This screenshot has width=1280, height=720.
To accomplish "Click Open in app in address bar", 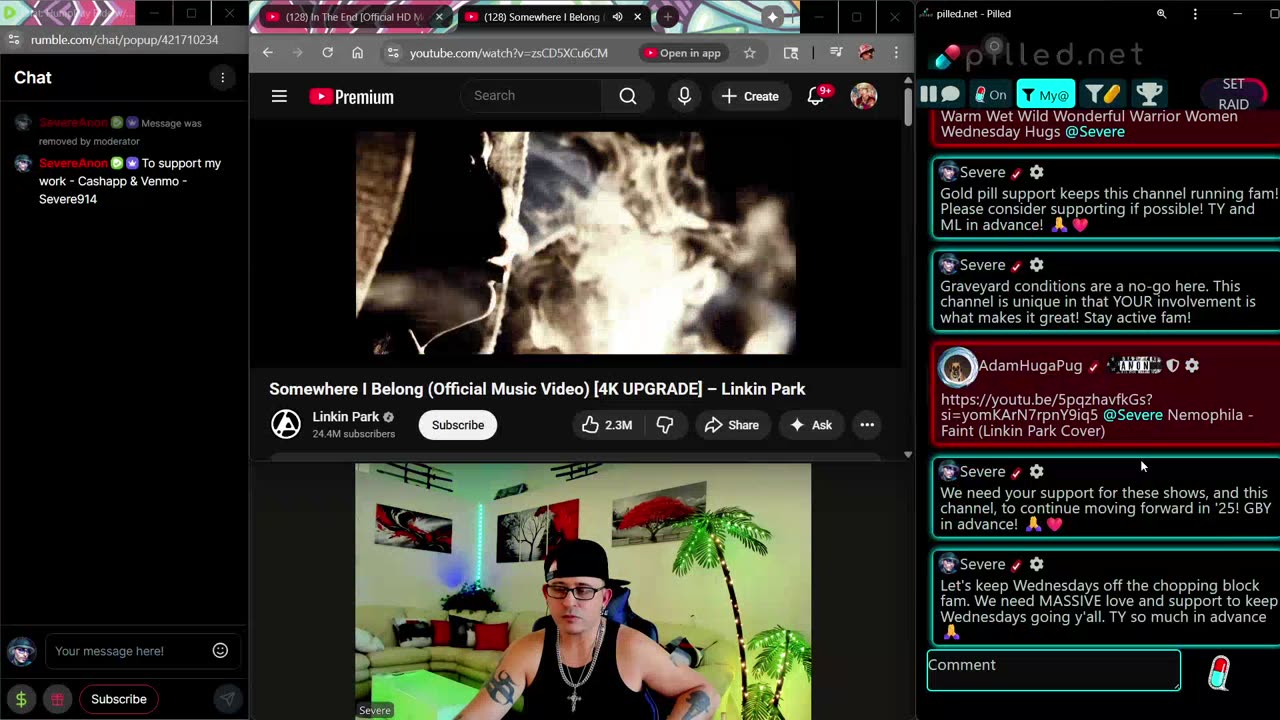I will (x=682, y=53).
